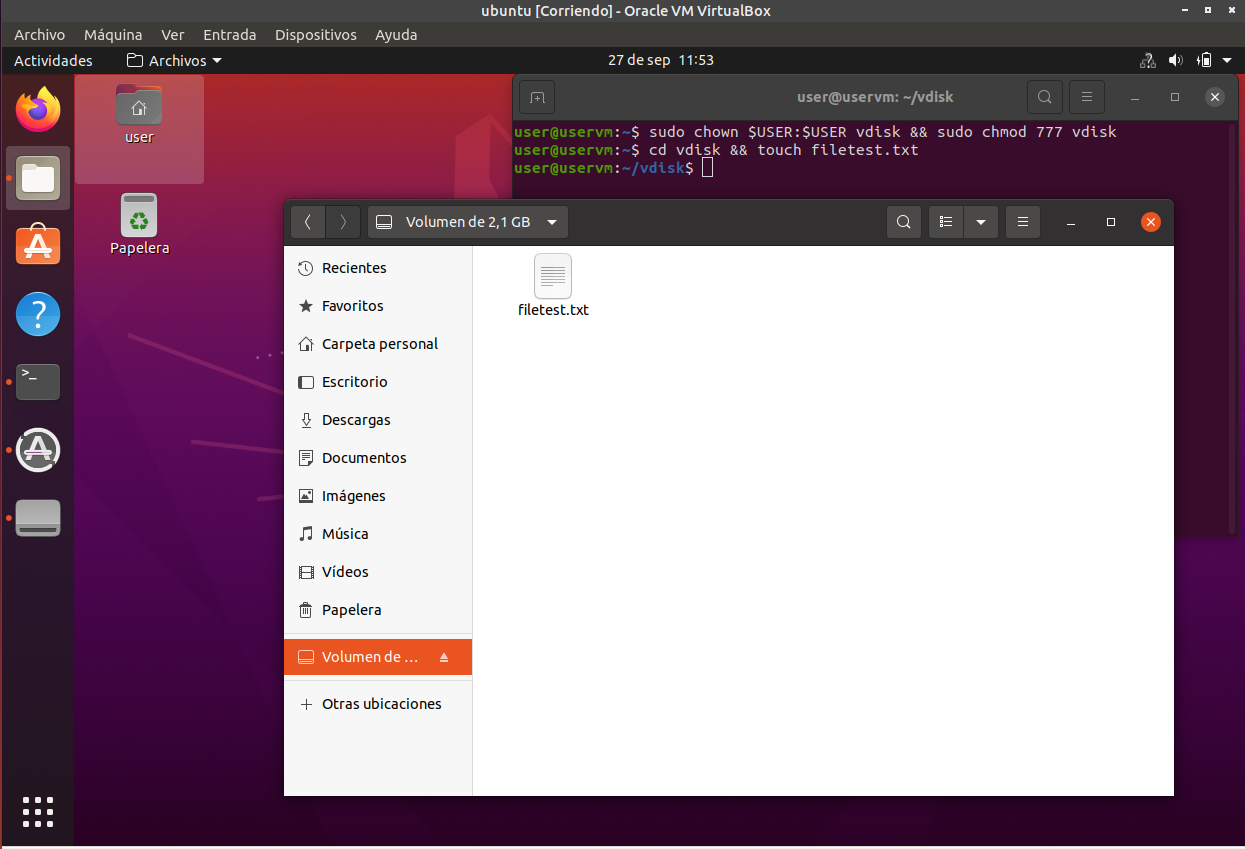1245x849 pixels.
Task: Click the volume speaker icon in top bar
Action: coord(1176,60)
